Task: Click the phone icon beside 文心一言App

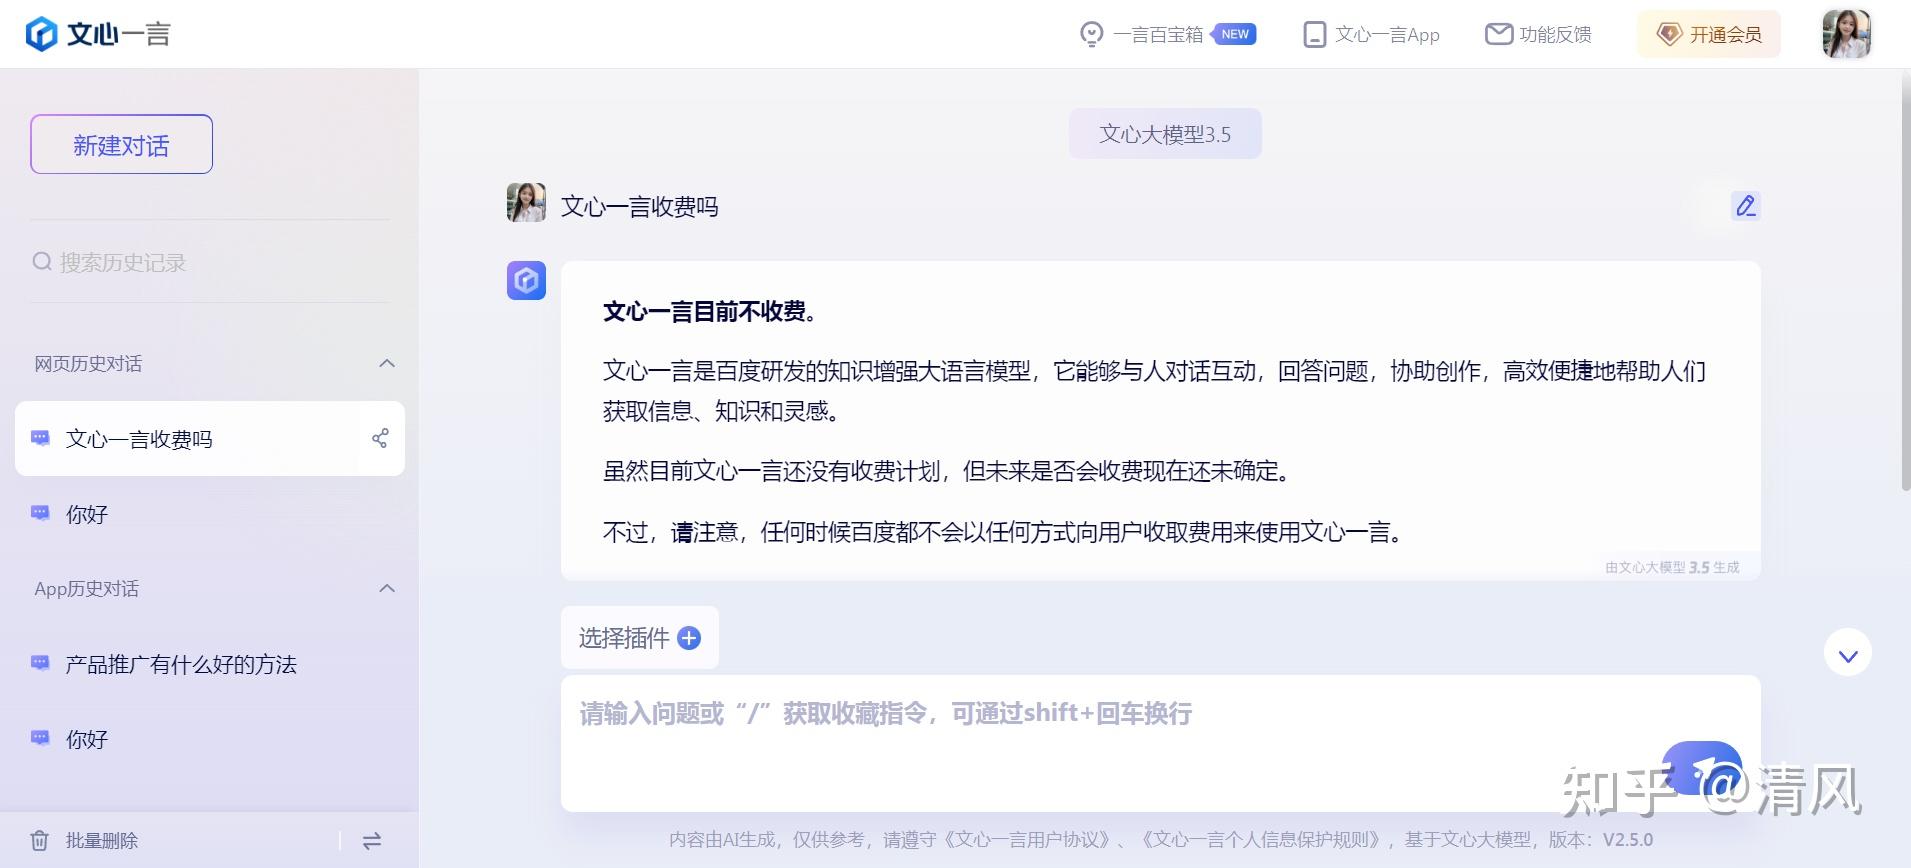Action: [x=1314, y=35]
